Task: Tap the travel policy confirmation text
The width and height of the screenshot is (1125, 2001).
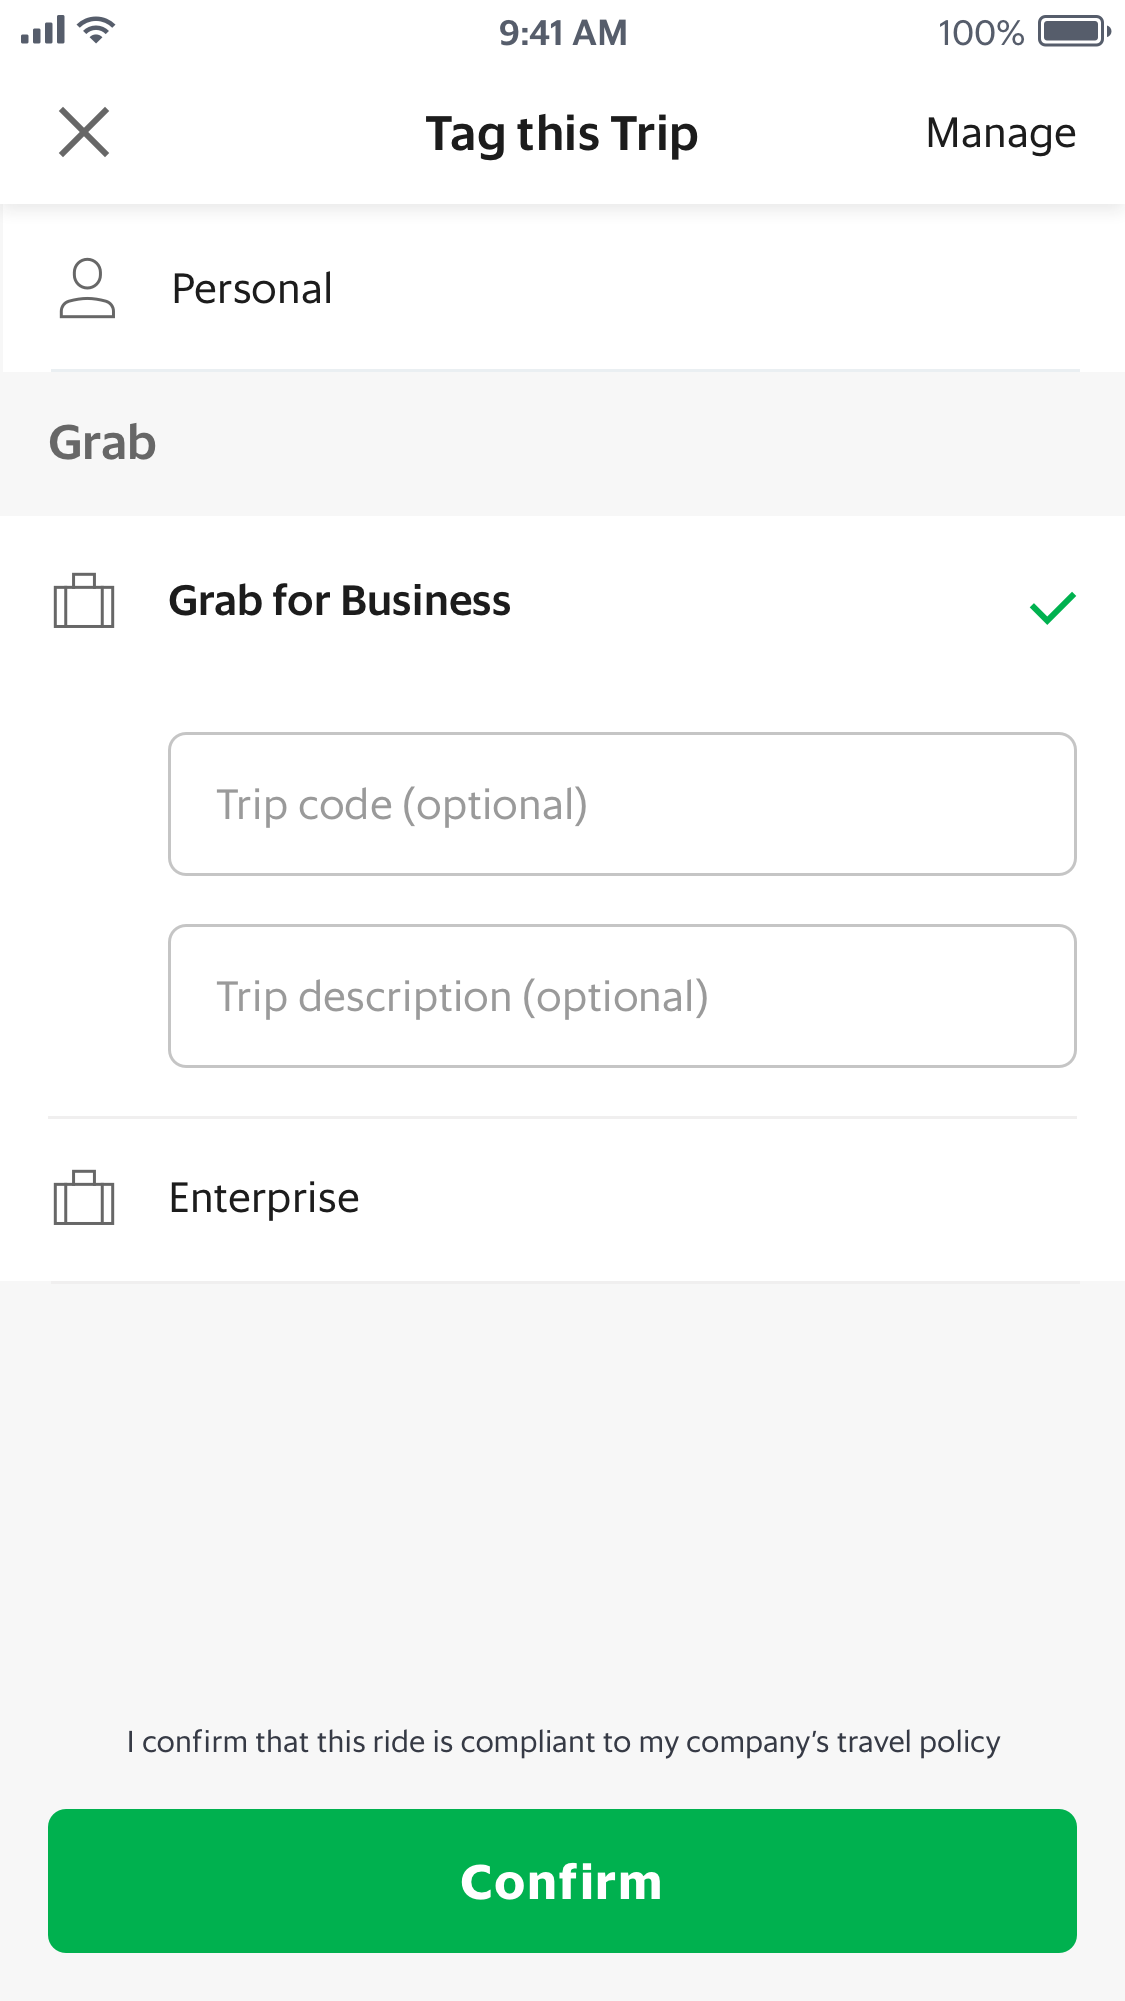Action: (563, 1742)
